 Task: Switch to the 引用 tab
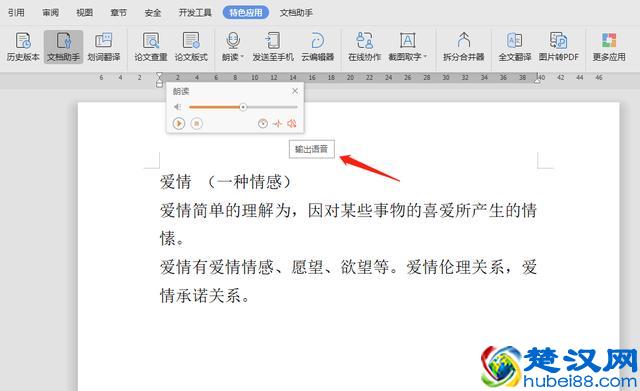16,13
